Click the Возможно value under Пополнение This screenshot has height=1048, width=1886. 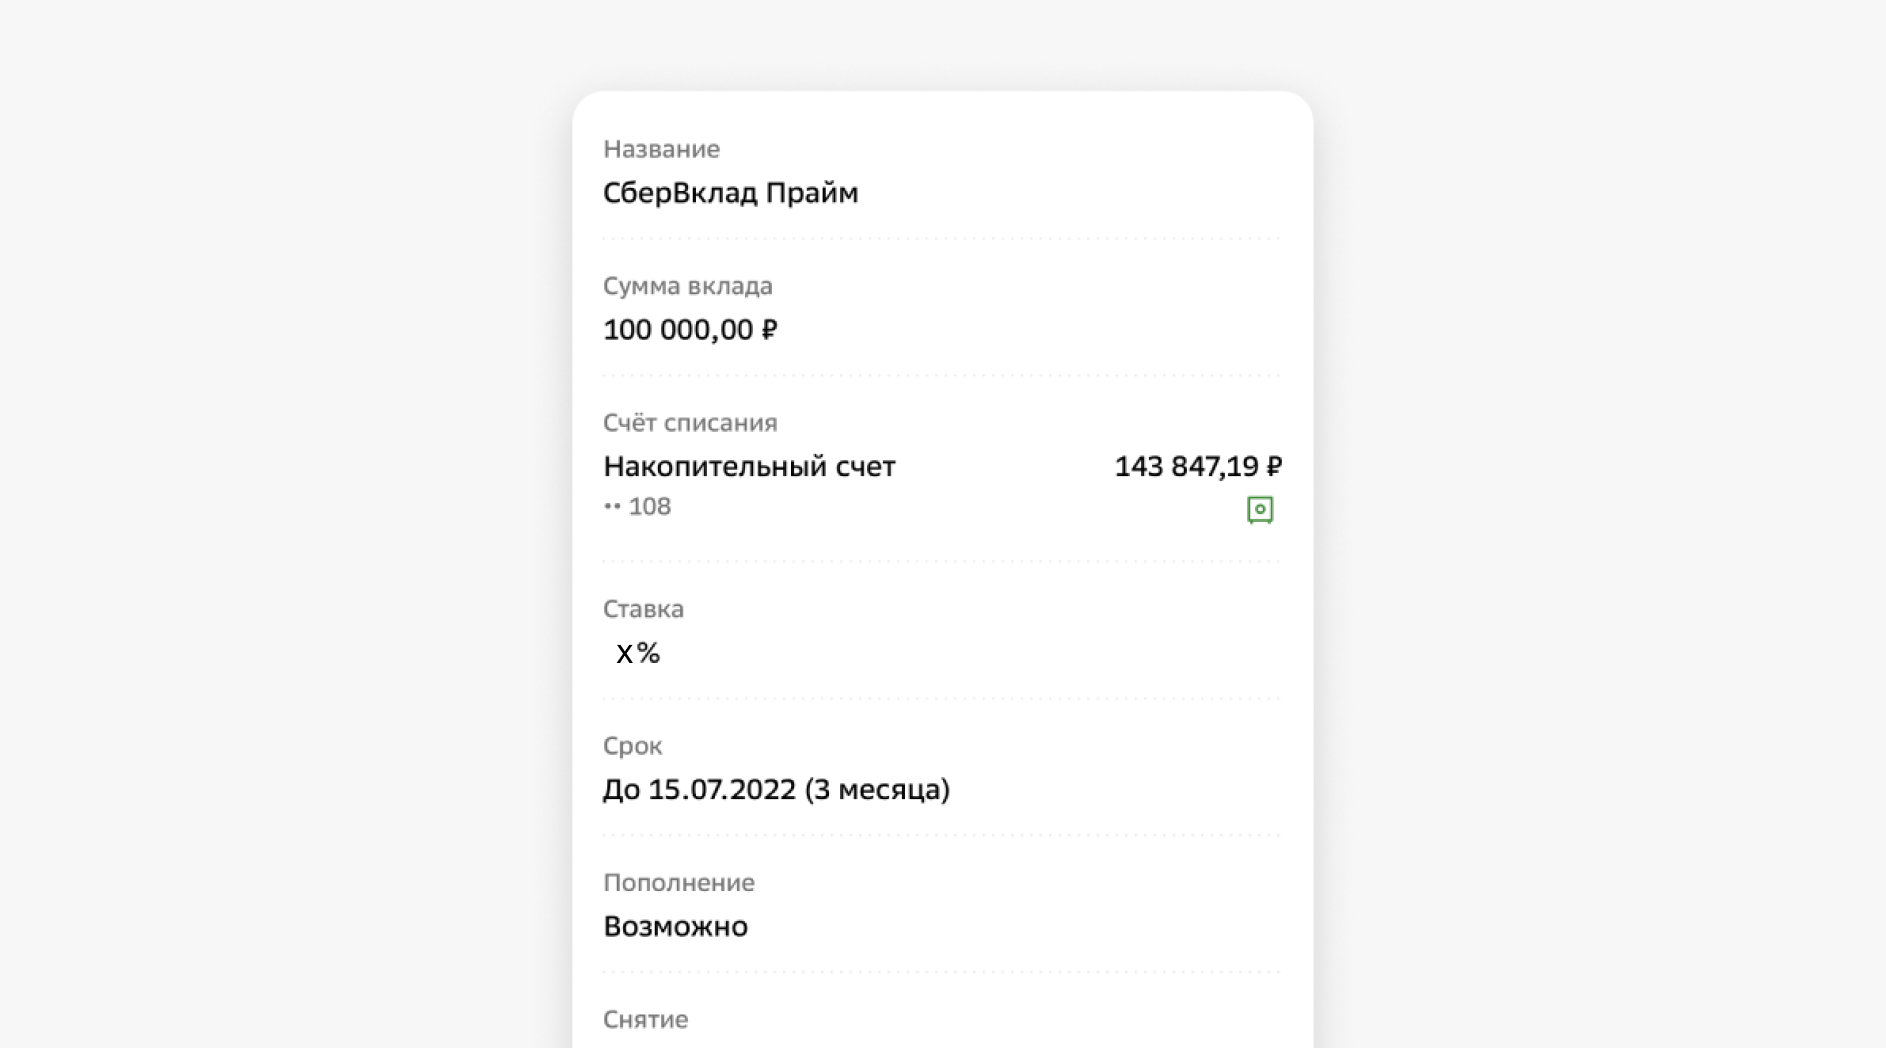[675, 926]
